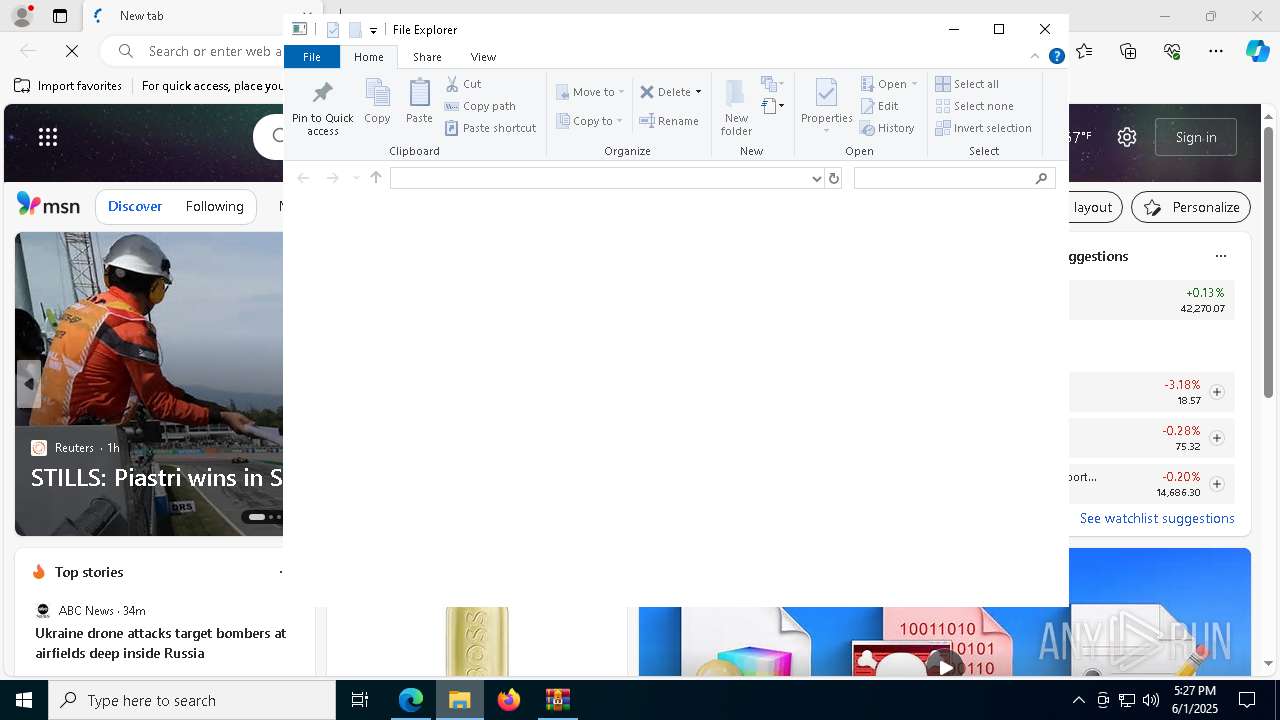Click the Edit command in the Open group
Viewport: 1280px width, 720px height.
click(x=880, y=106)
